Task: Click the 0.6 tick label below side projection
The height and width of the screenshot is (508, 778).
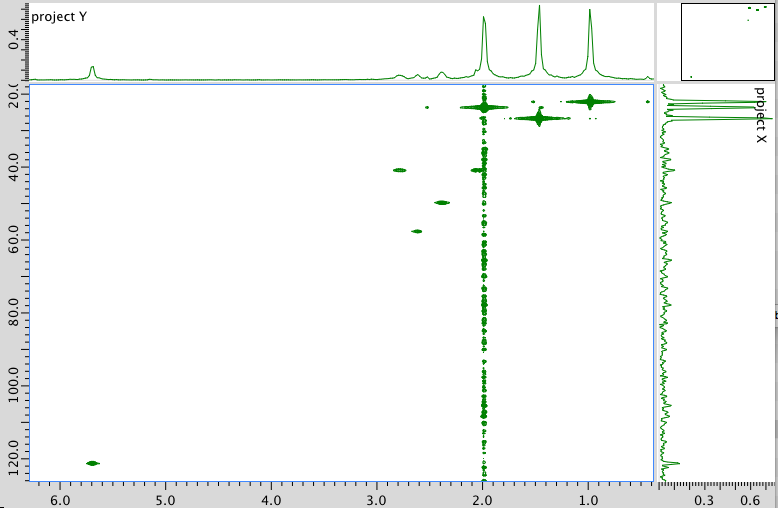Action: (750, 499)
